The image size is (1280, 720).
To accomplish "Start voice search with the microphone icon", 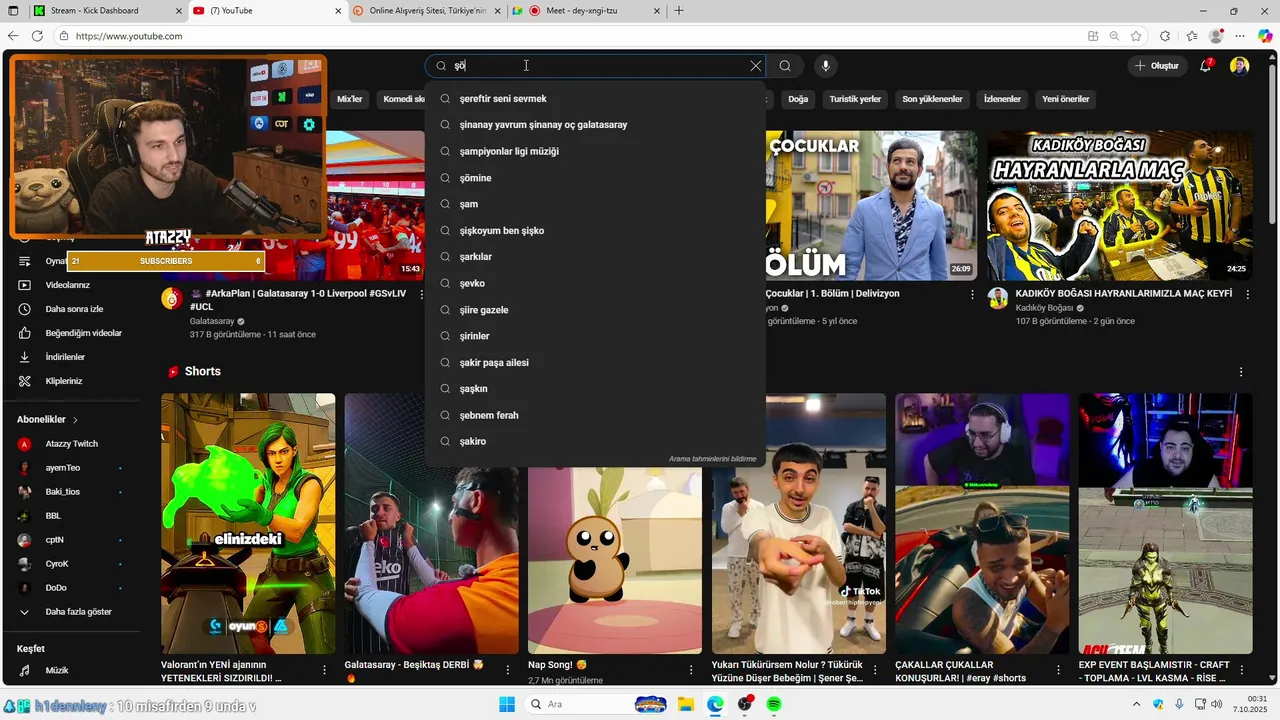I will [825, 66].
